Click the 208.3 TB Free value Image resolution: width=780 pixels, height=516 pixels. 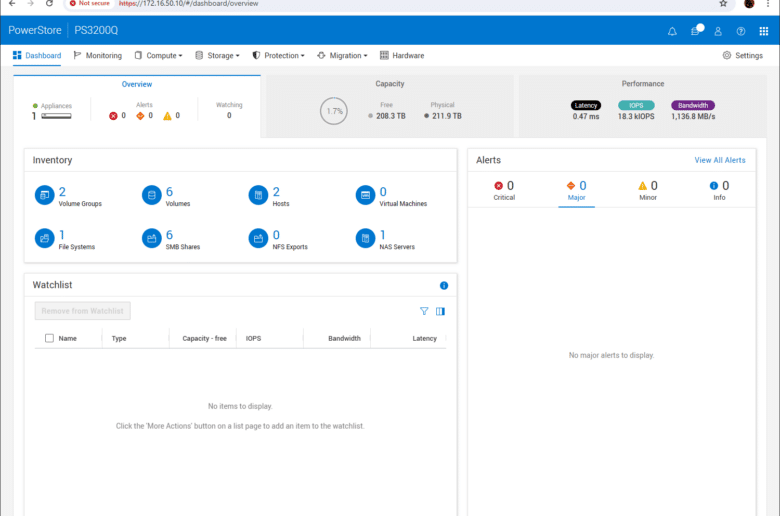(x=390, y=116)
